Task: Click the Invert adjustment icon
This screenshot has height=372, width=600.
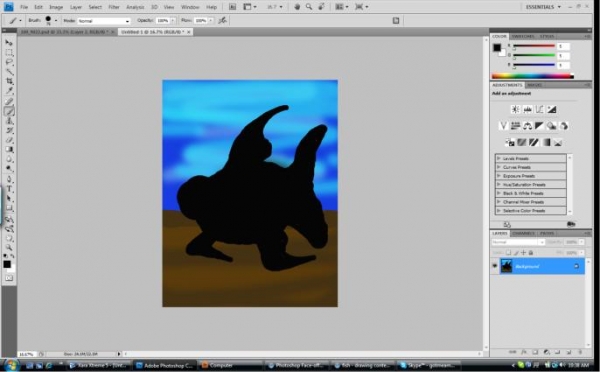Action: coord(510,143)
